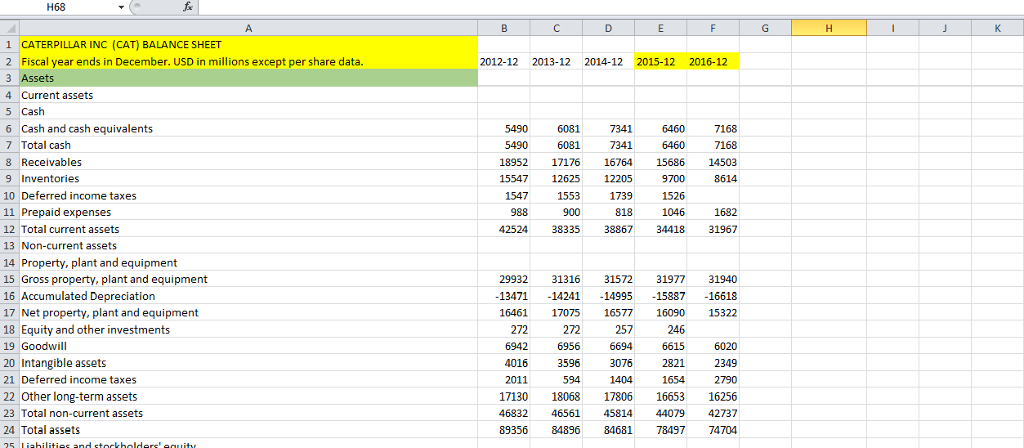1024x448 pixels.
Task: Click the 'Total non-current assets' label
Action: [82, 413]
